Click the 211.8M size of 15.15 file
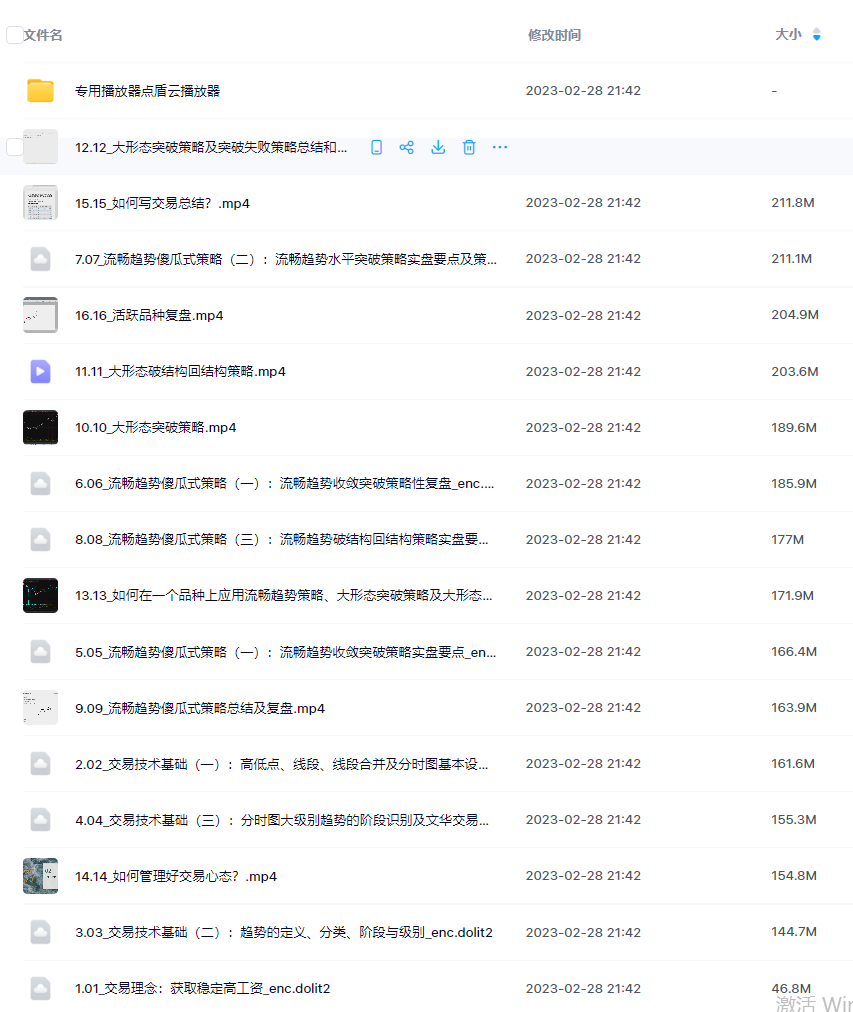Viewport: 853px width, 1012px height. tap(792, 203)
